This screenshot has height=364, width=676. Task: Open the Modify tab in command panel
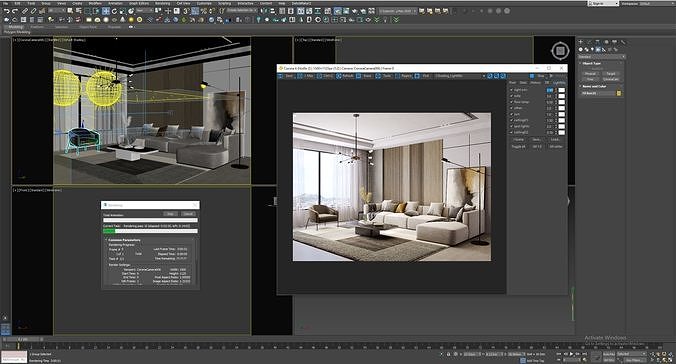(589, 42)
